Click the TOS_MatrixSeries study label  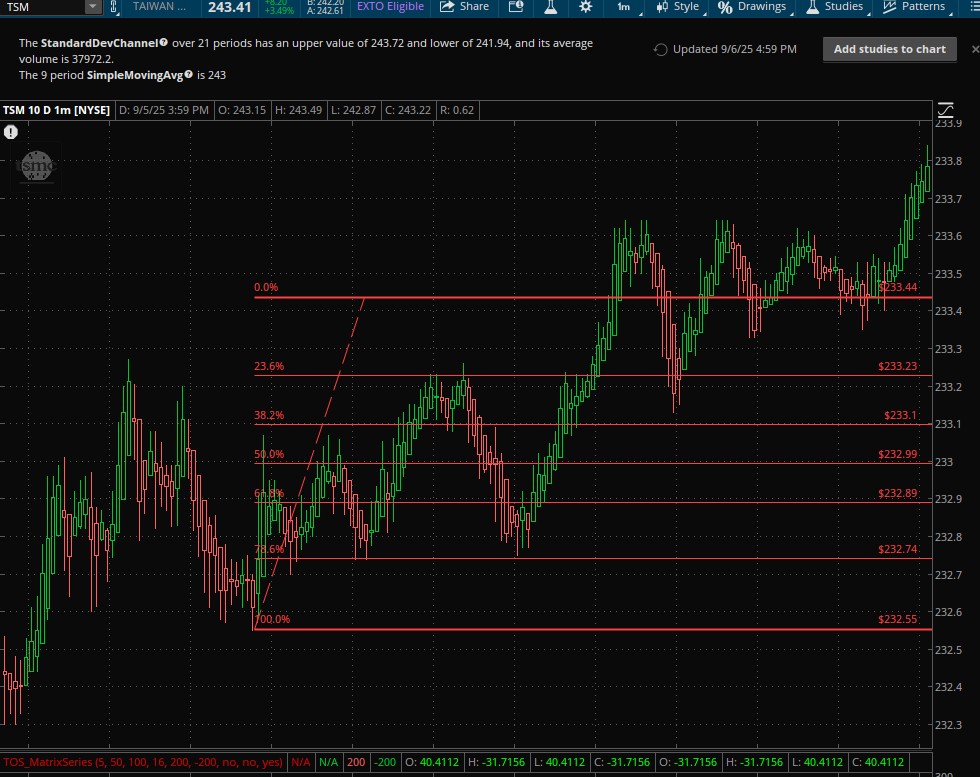[143, 762]
